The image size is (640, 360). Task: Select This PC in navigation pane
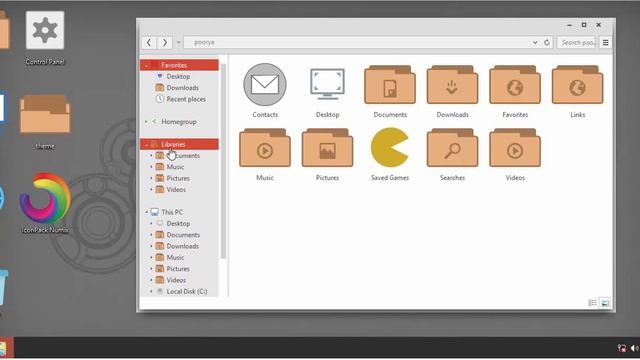click(x=172, y=212)
